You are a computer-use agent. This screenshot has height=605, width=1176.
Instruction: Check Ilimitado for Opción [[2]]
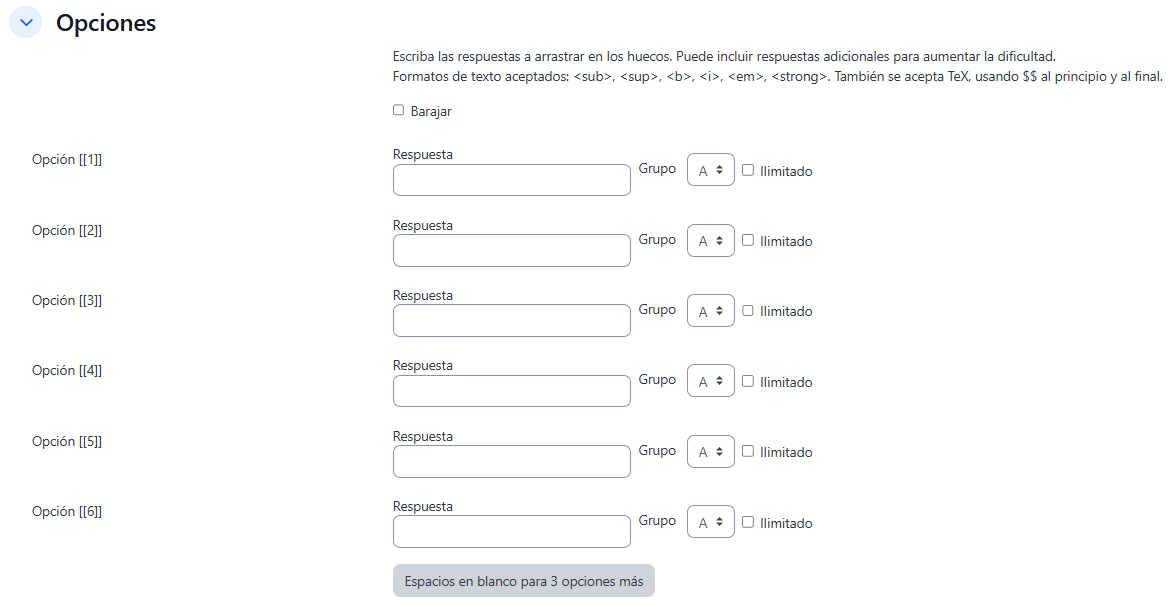[748, 240]
